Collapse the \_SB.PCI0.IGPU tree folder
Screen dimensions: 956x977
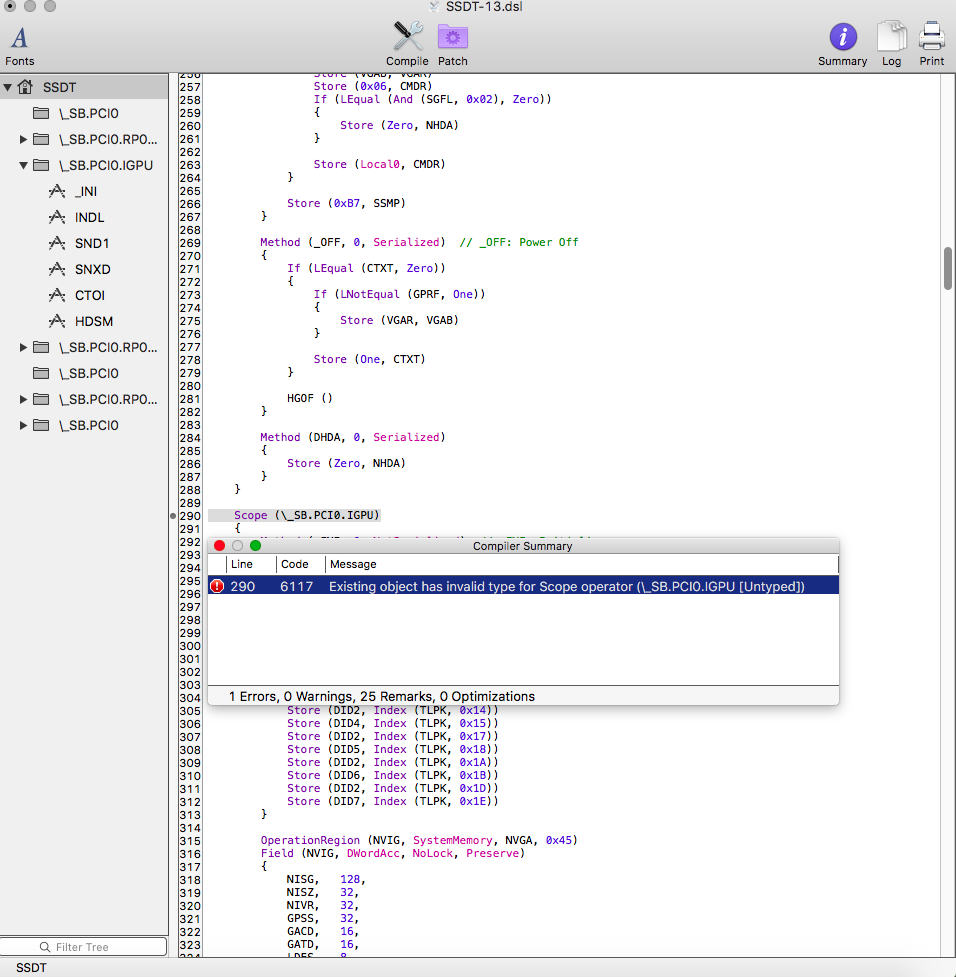pyautogui.click(x=24, y=165)
